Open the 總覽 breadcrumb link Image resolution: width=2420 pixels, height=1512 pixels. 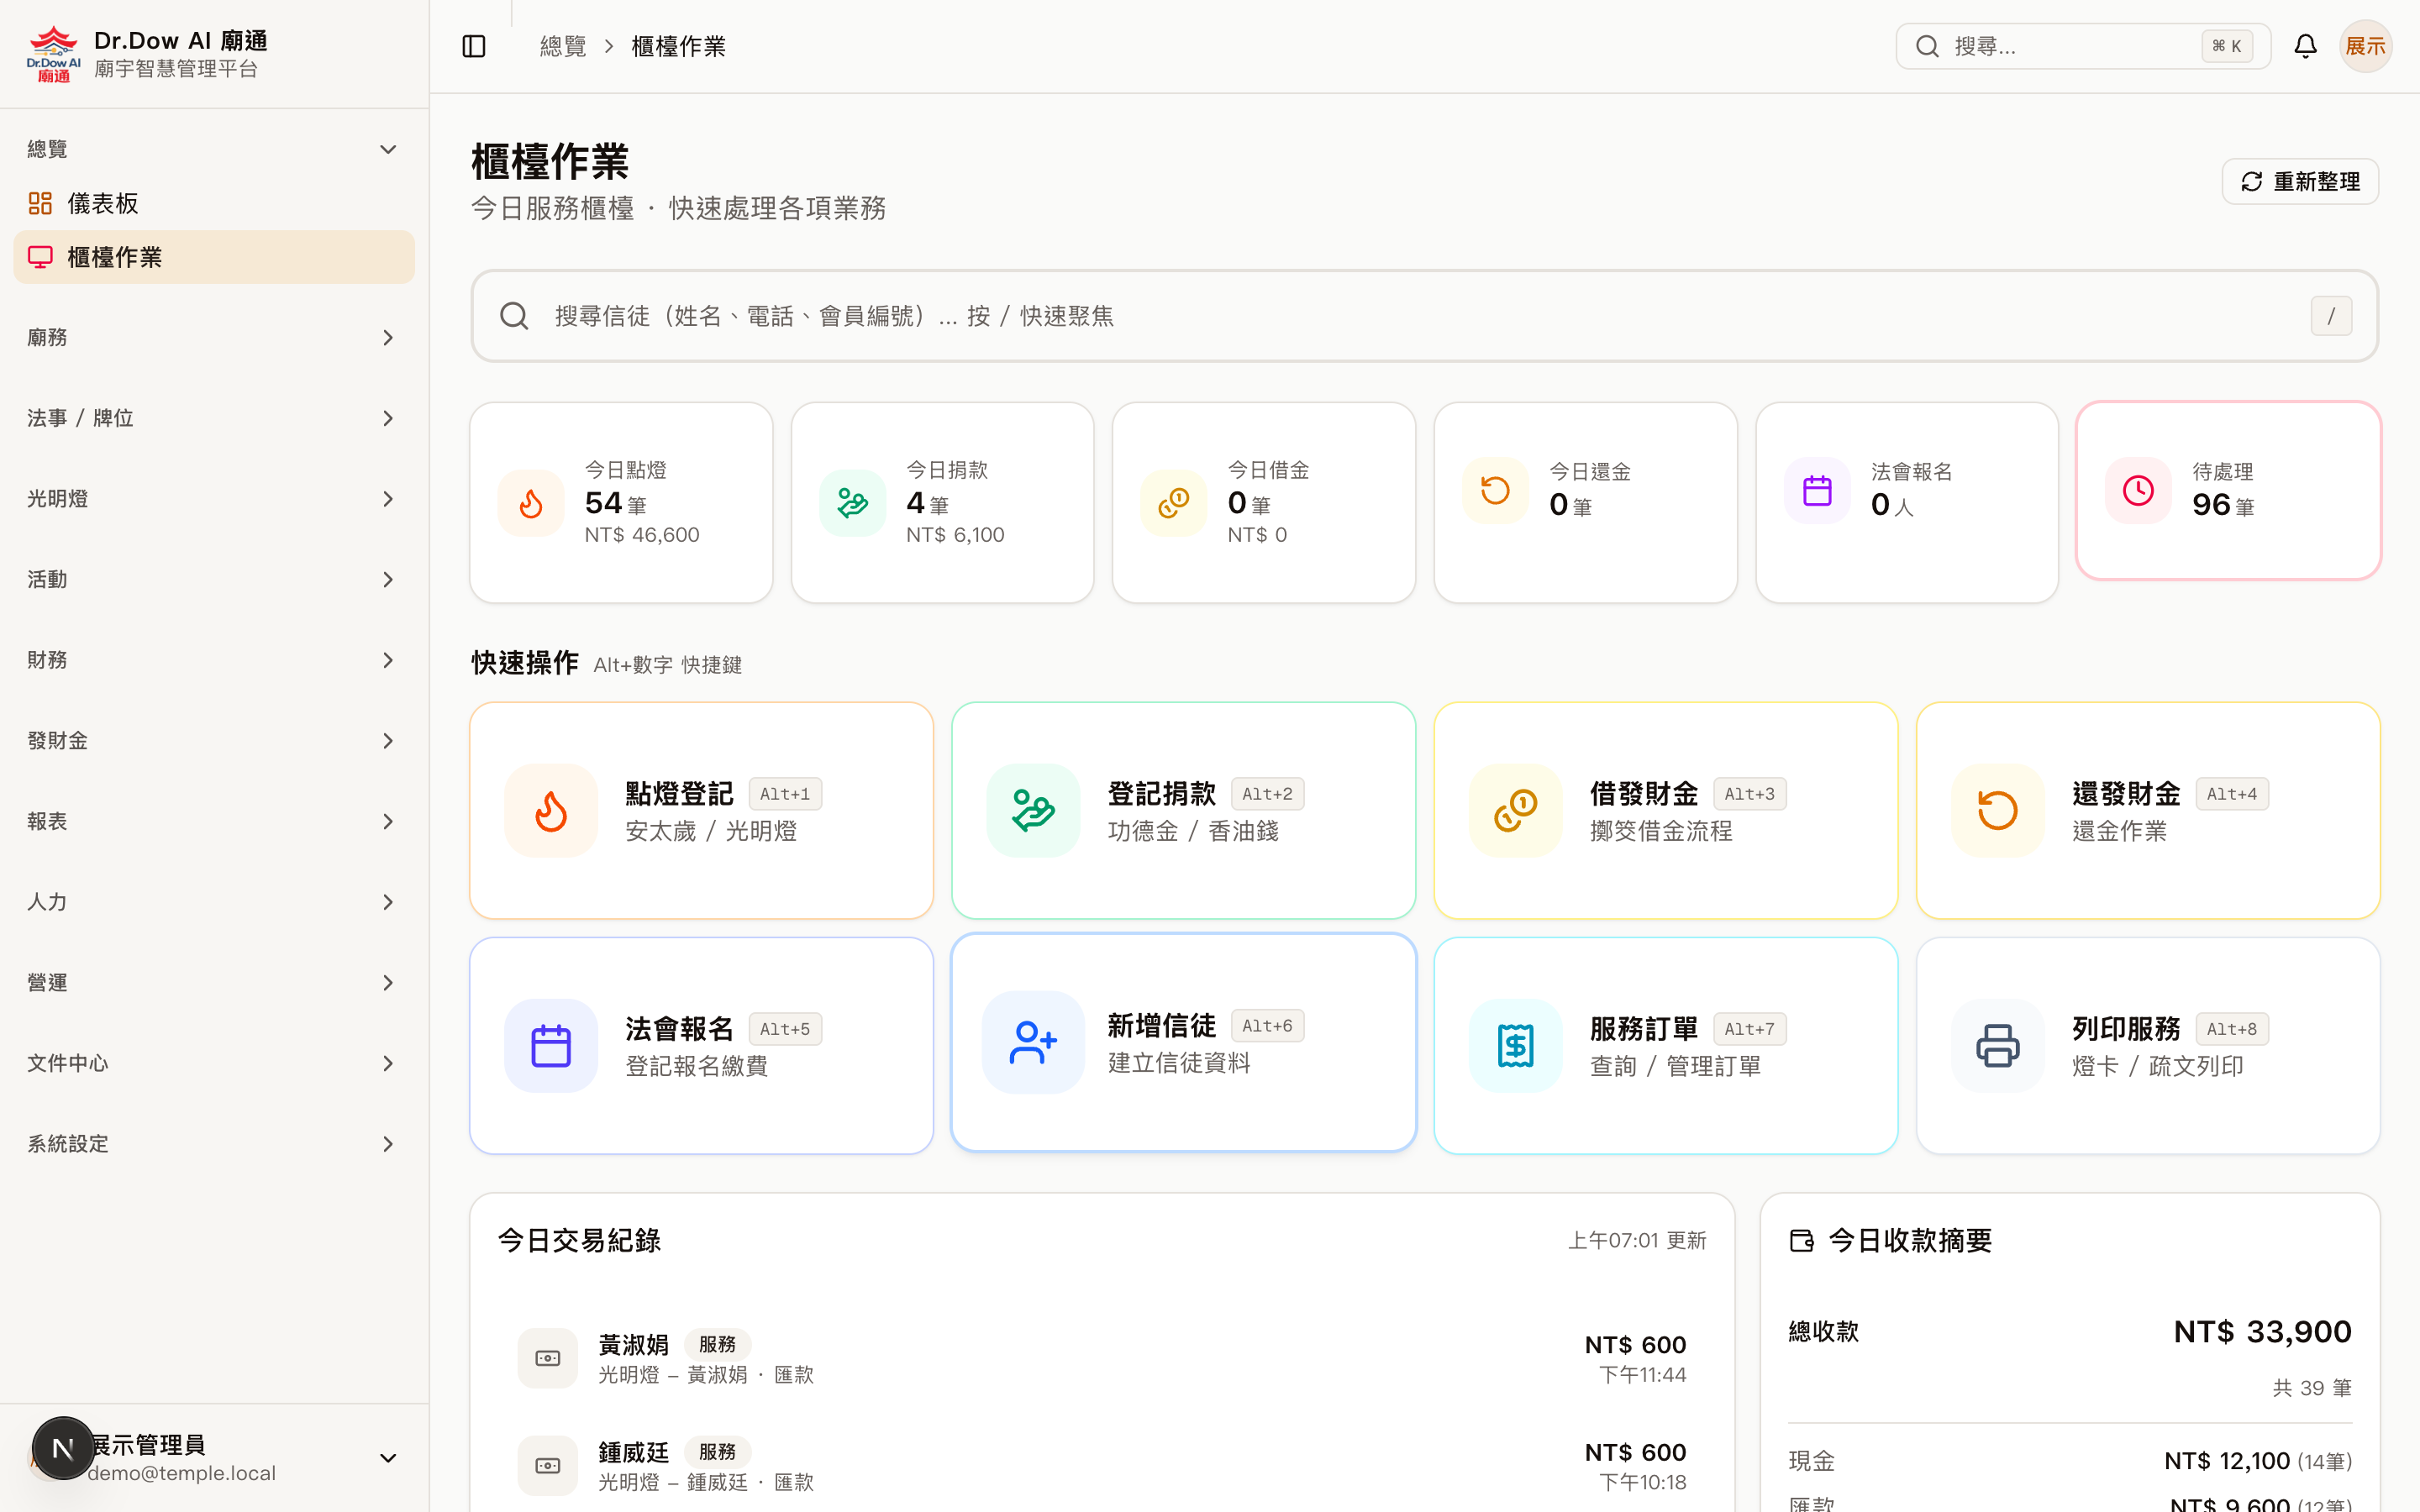(563, 45)
